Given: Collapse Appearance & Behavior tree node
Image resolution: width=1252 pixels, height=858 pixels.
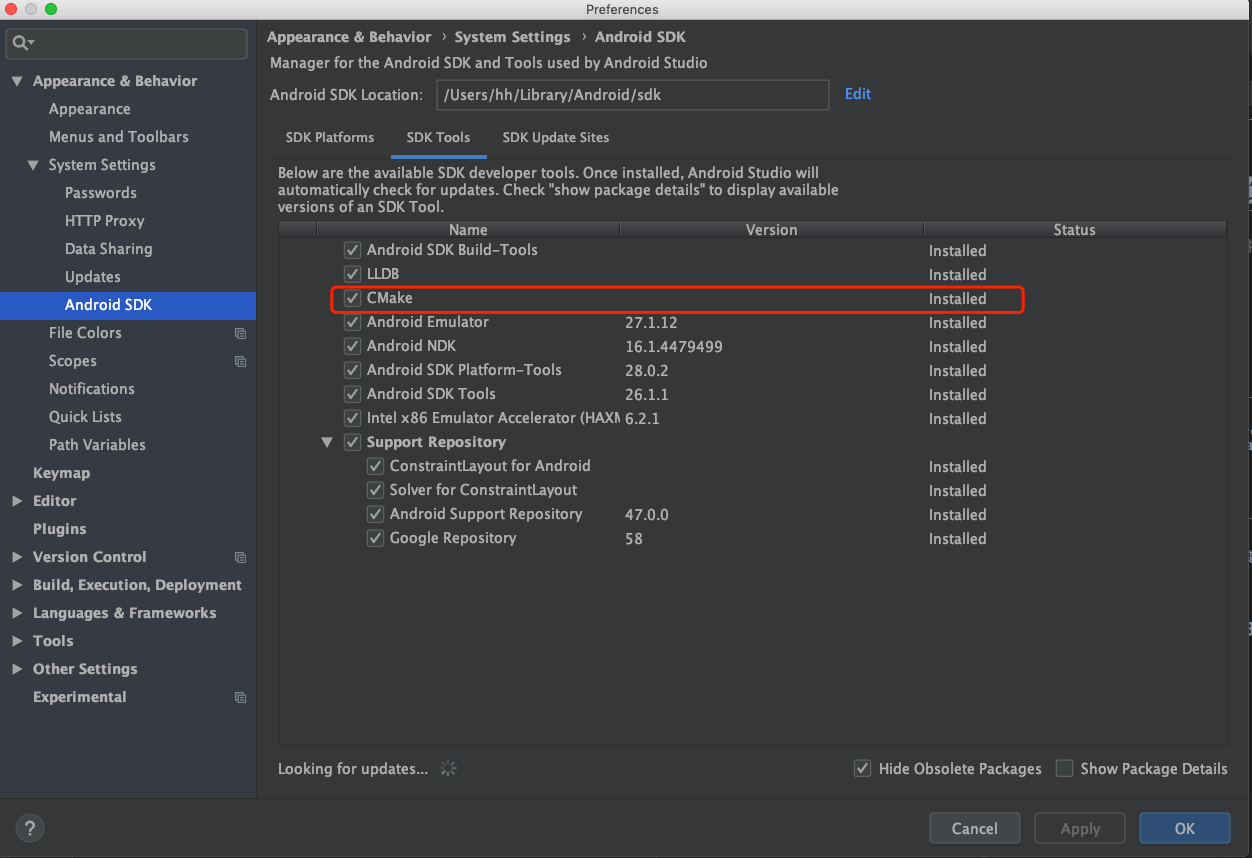Looking at the screenshot, I should pyautogui.click(x=17, y=81).
